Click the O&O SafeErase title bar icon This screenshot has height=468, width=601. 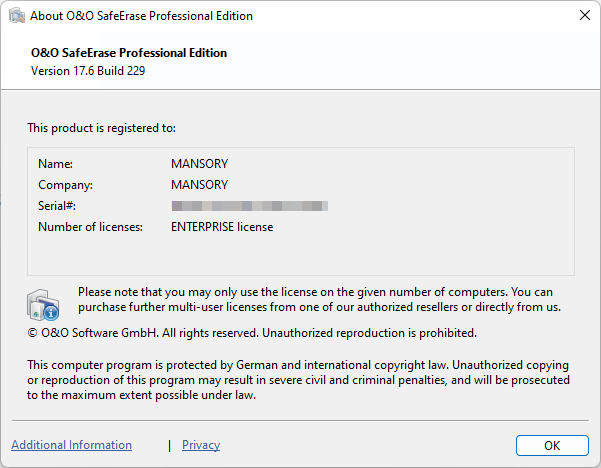point(16,16)
